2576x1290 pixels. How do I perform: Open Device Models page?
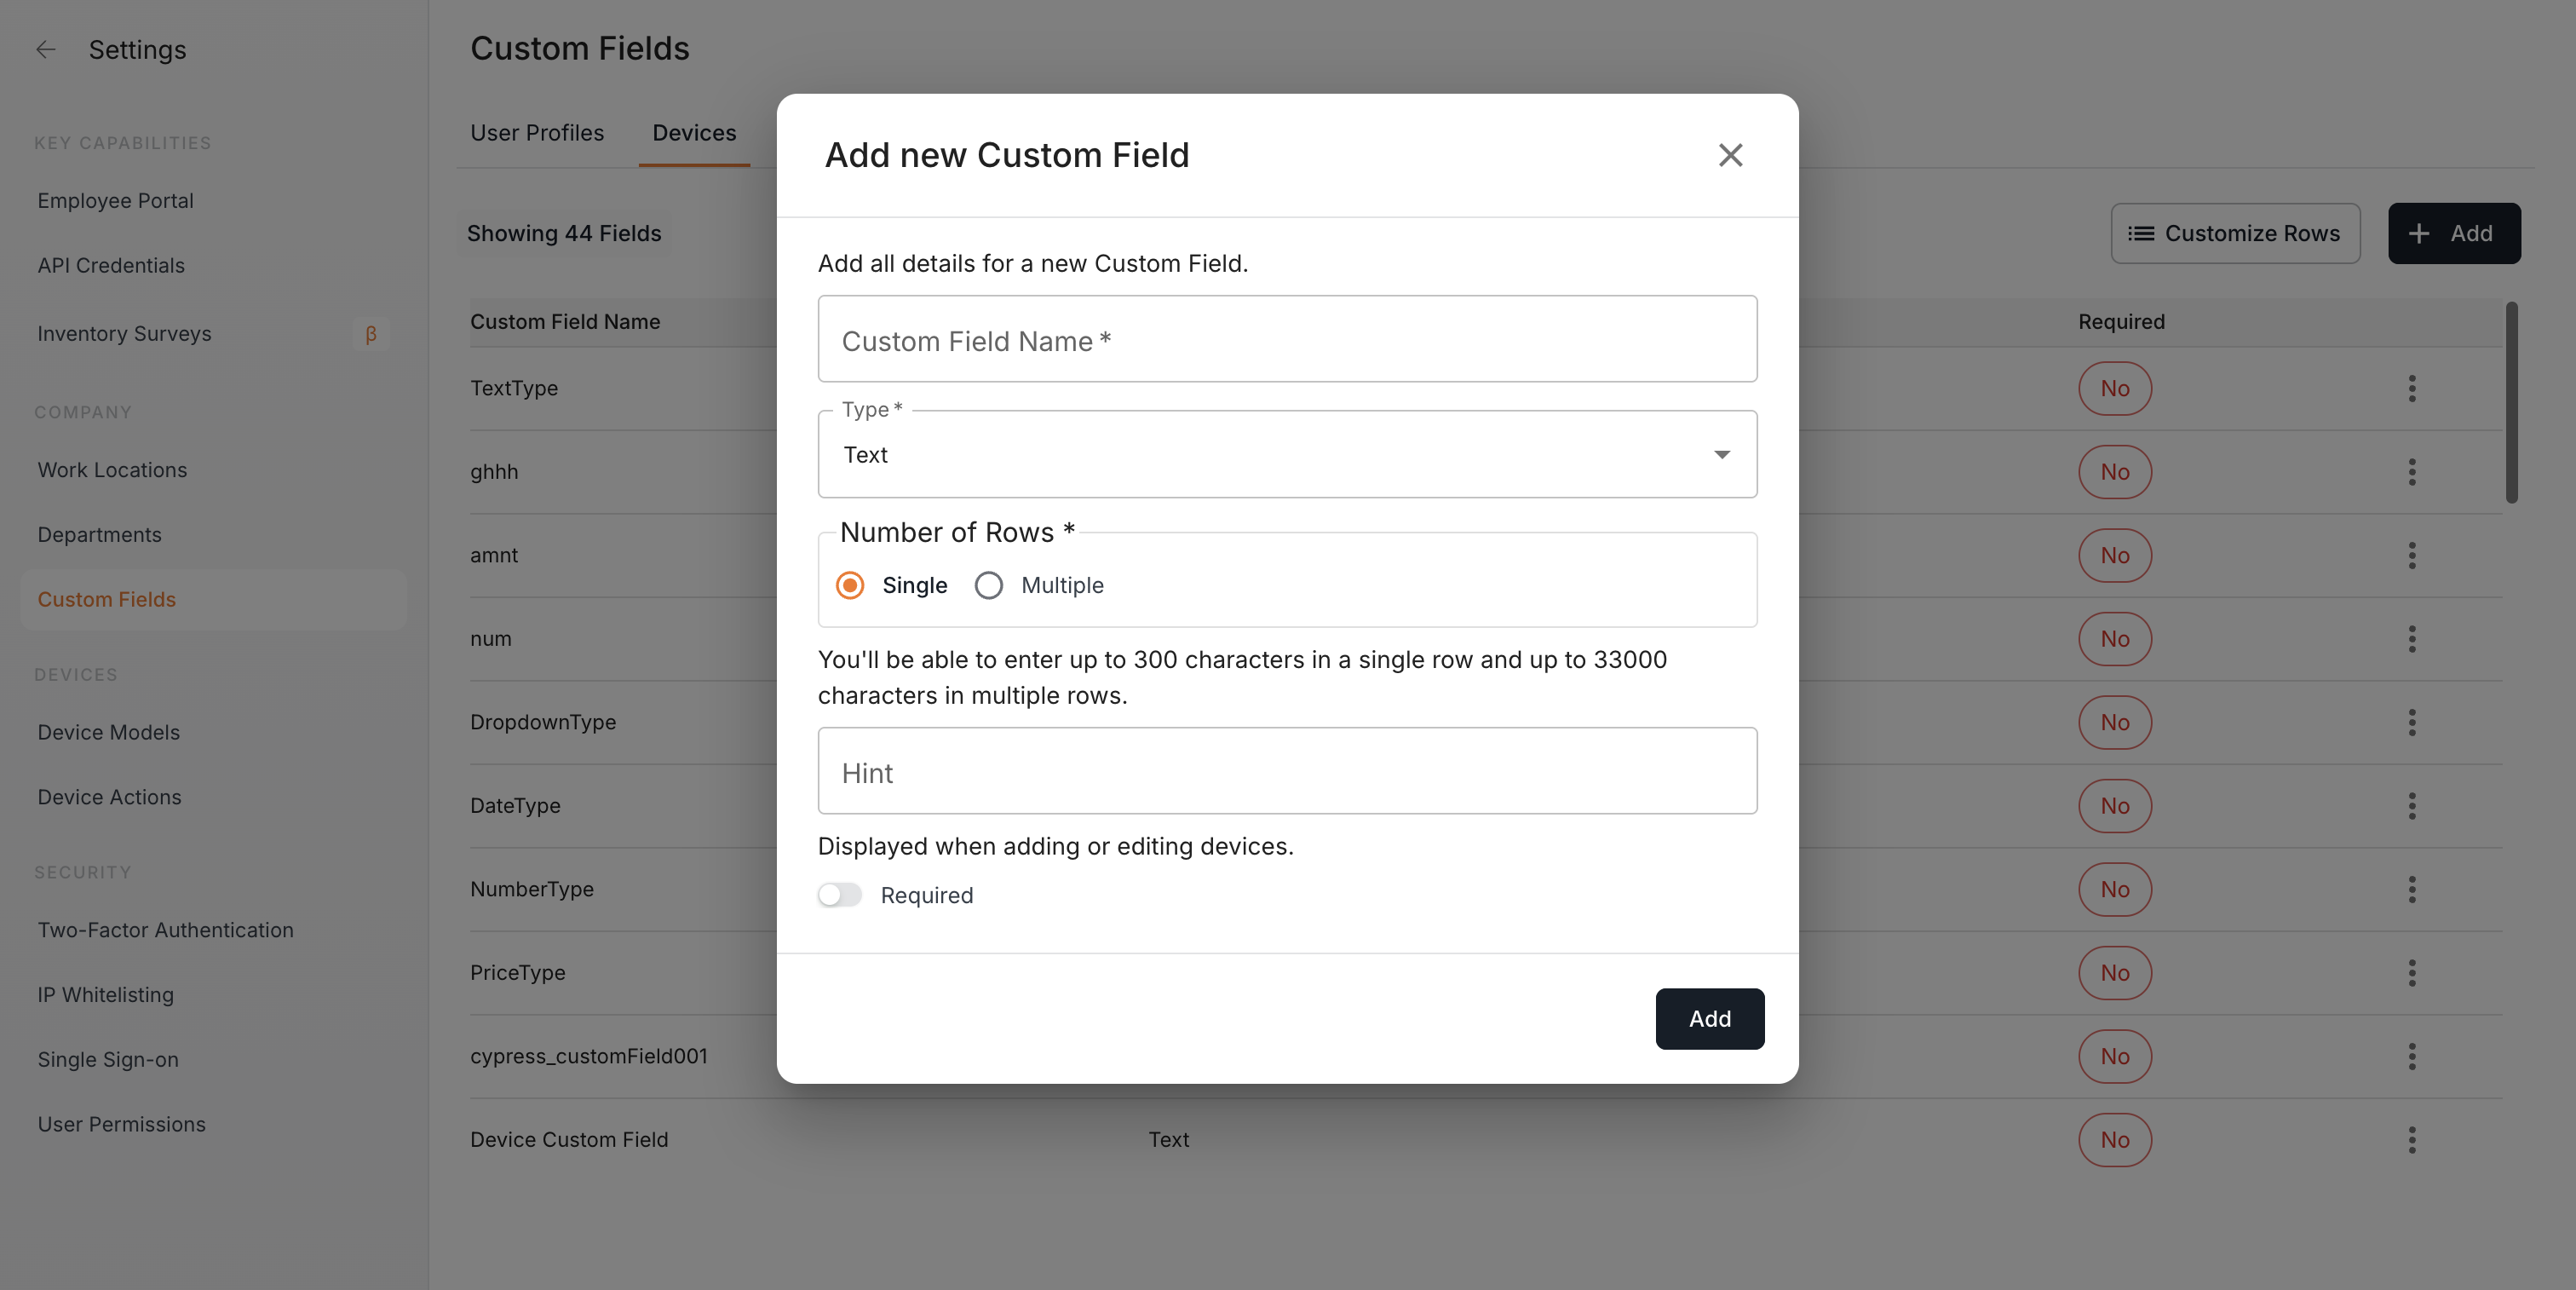tap(109, 733)
